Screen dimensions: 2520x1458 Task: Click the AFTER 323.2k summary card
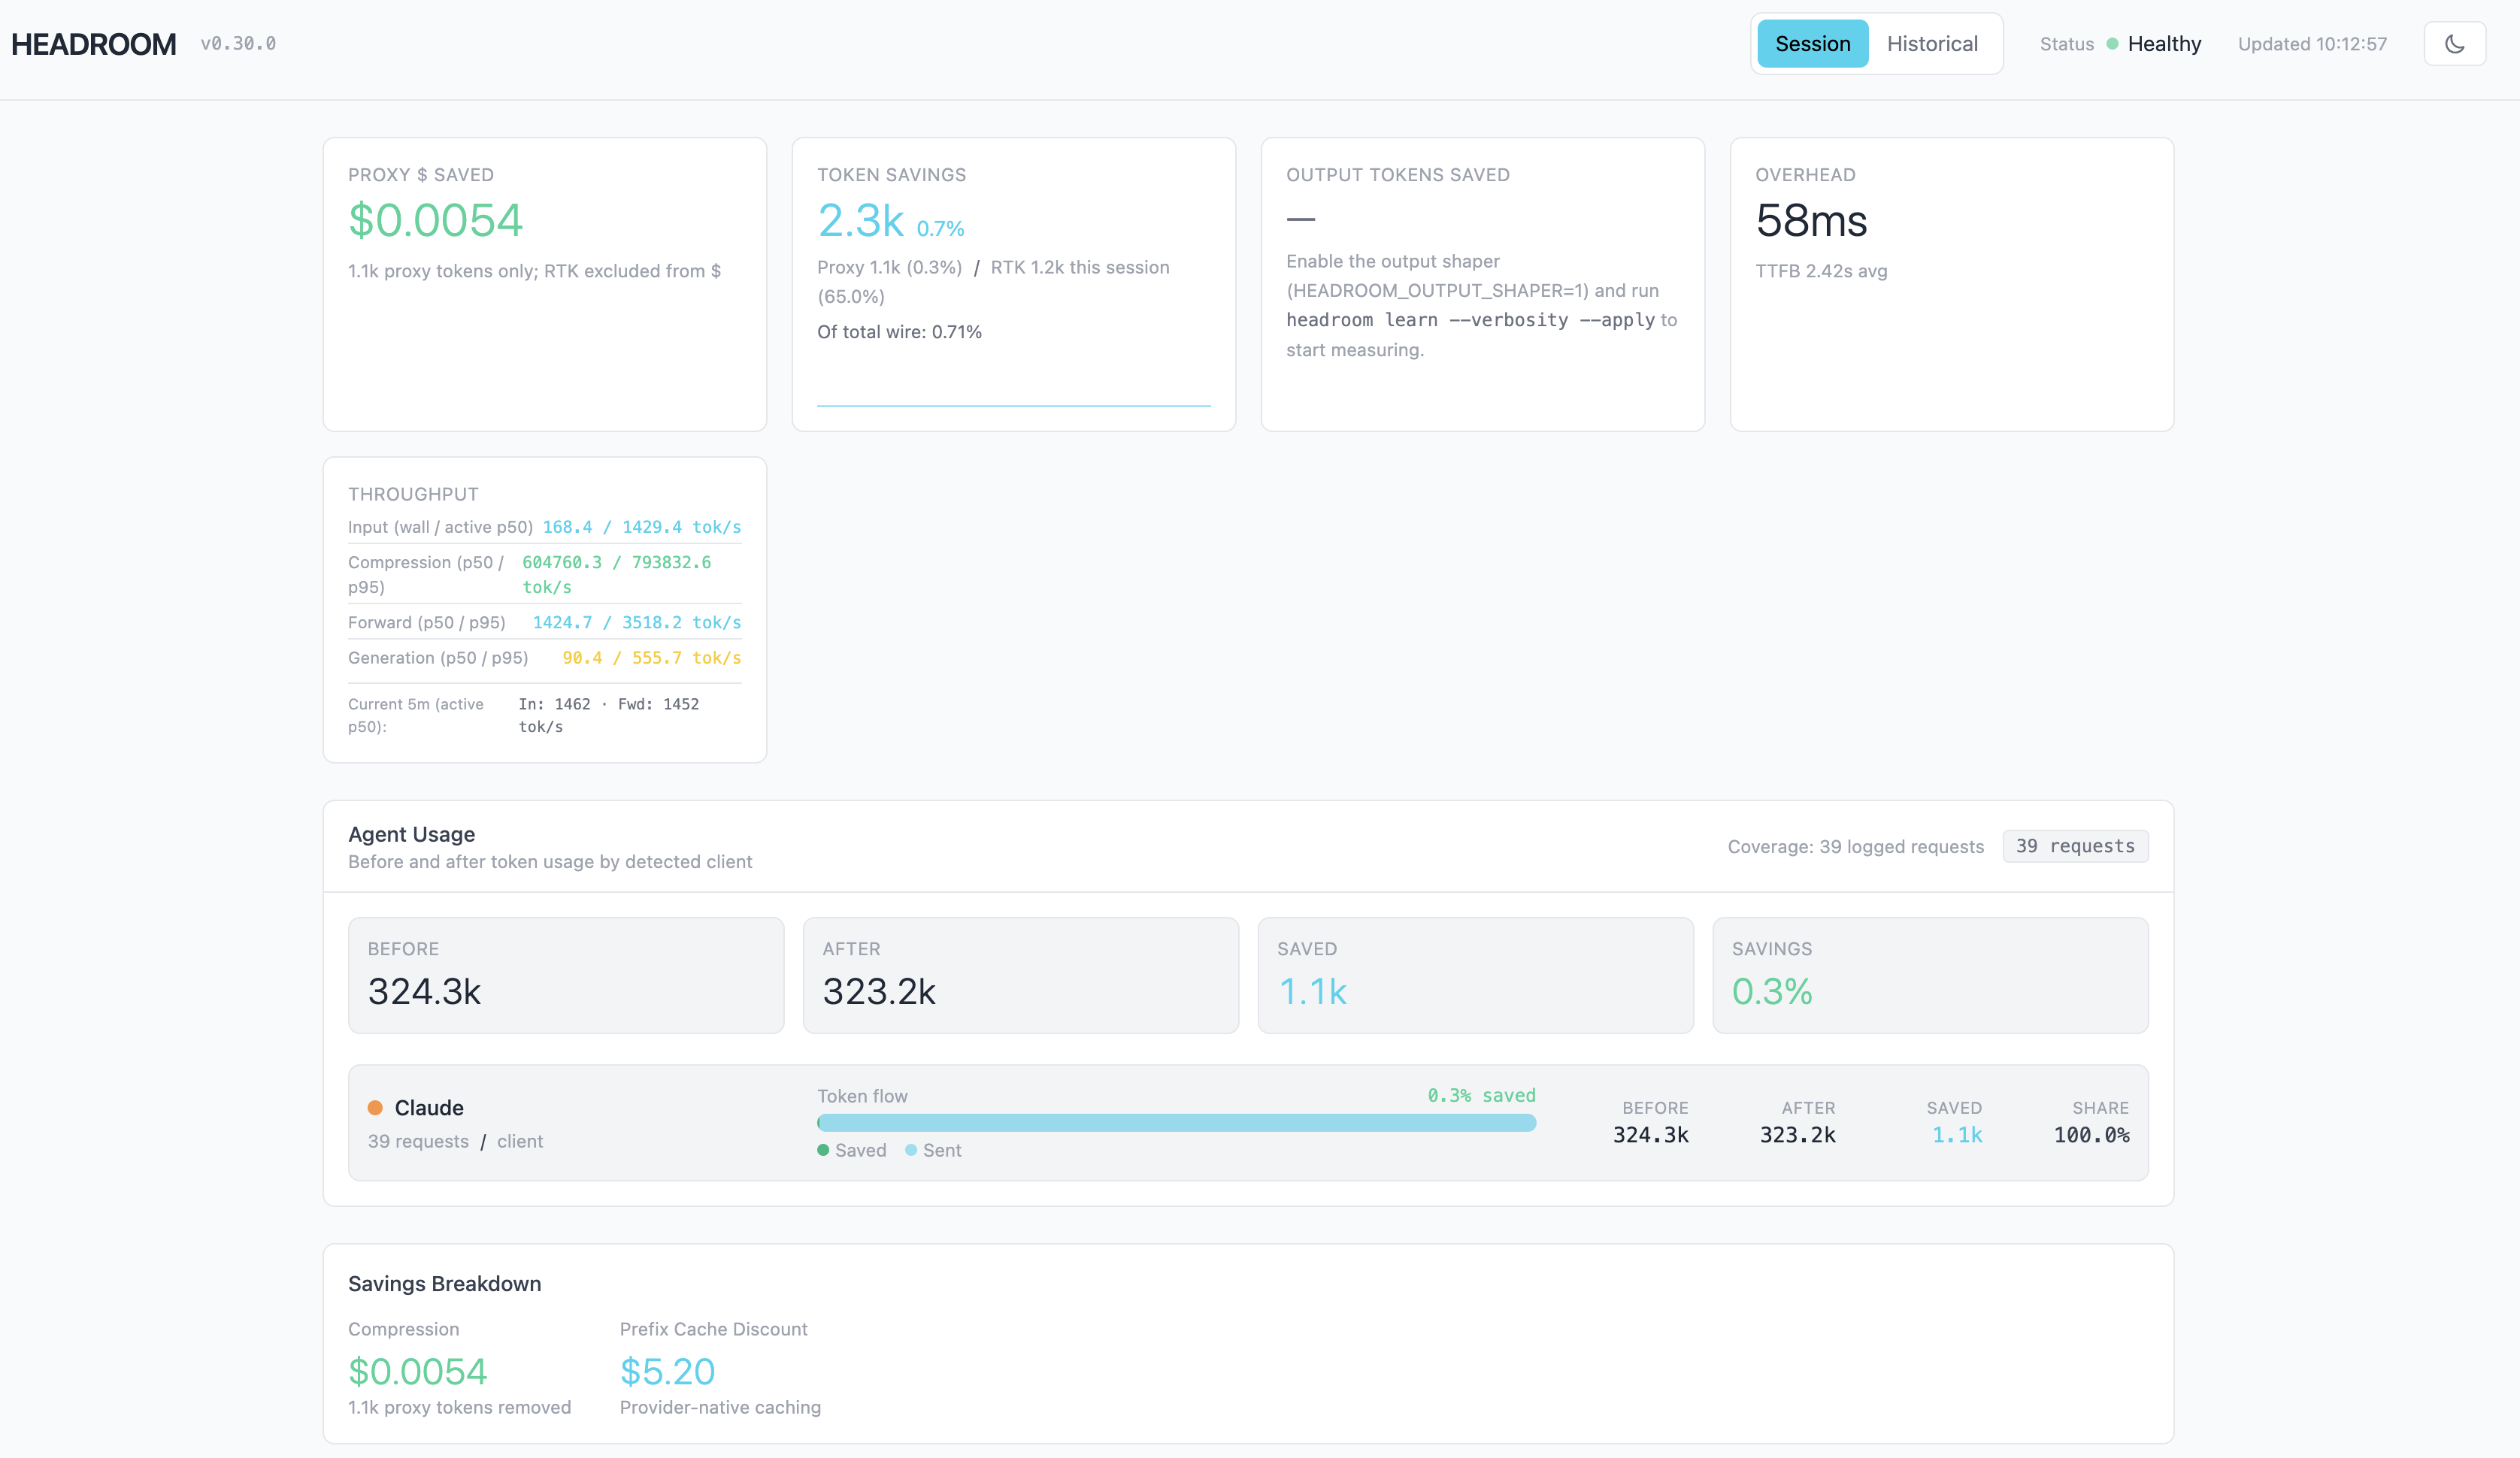[1021, 975]
